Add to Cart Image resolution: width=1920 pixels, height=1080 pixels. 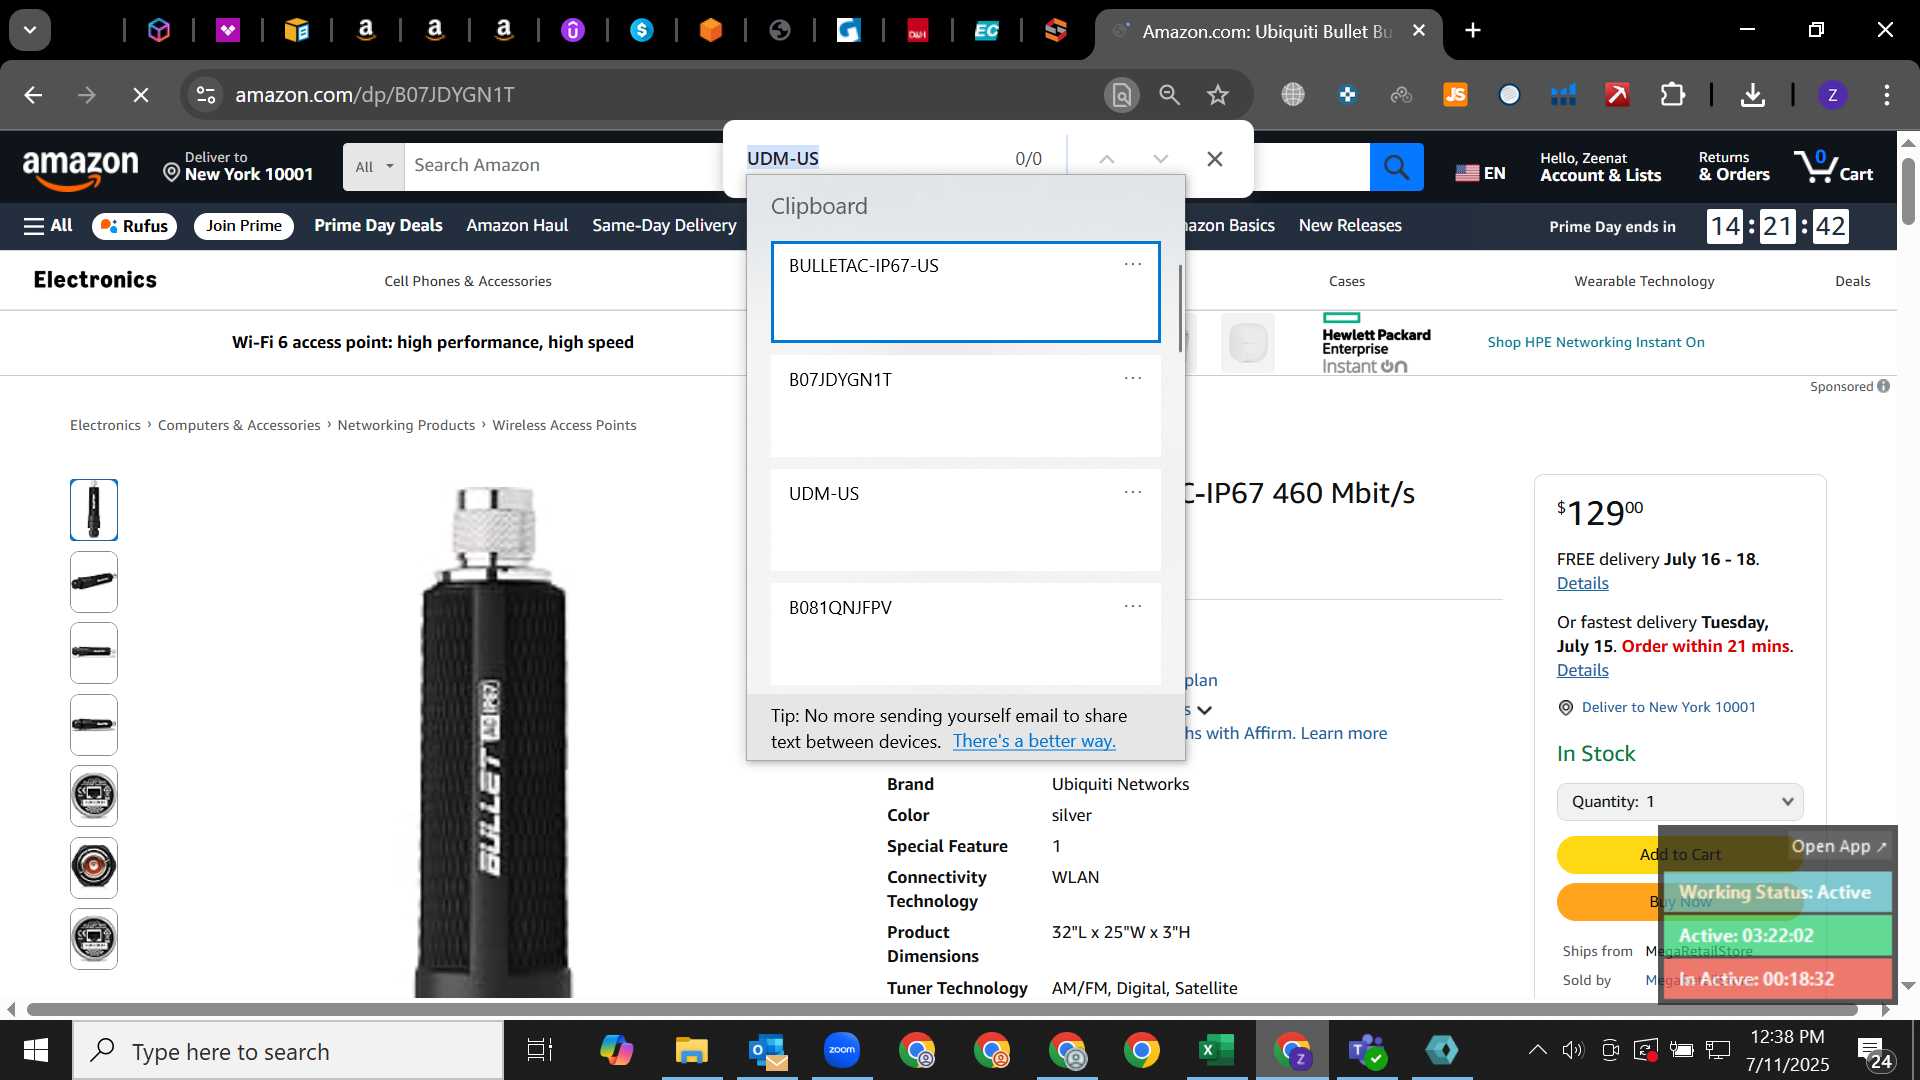[x=1680, y=854]
